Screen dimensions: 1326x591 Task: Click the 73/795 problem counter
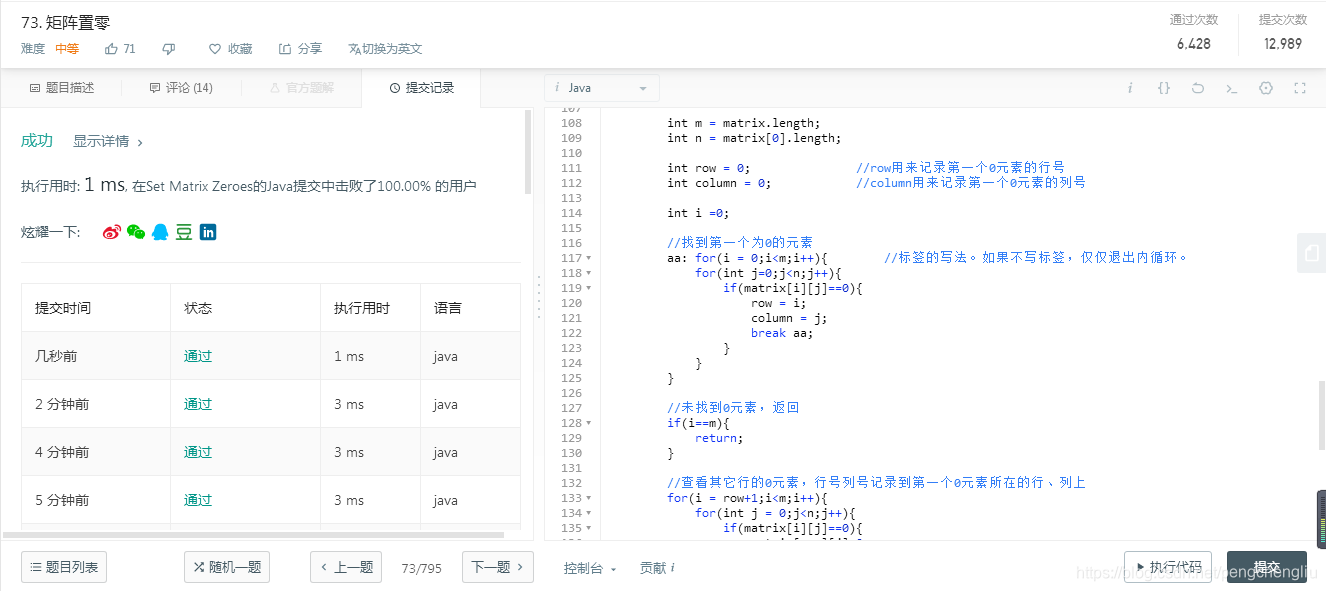tap(421, 567)
